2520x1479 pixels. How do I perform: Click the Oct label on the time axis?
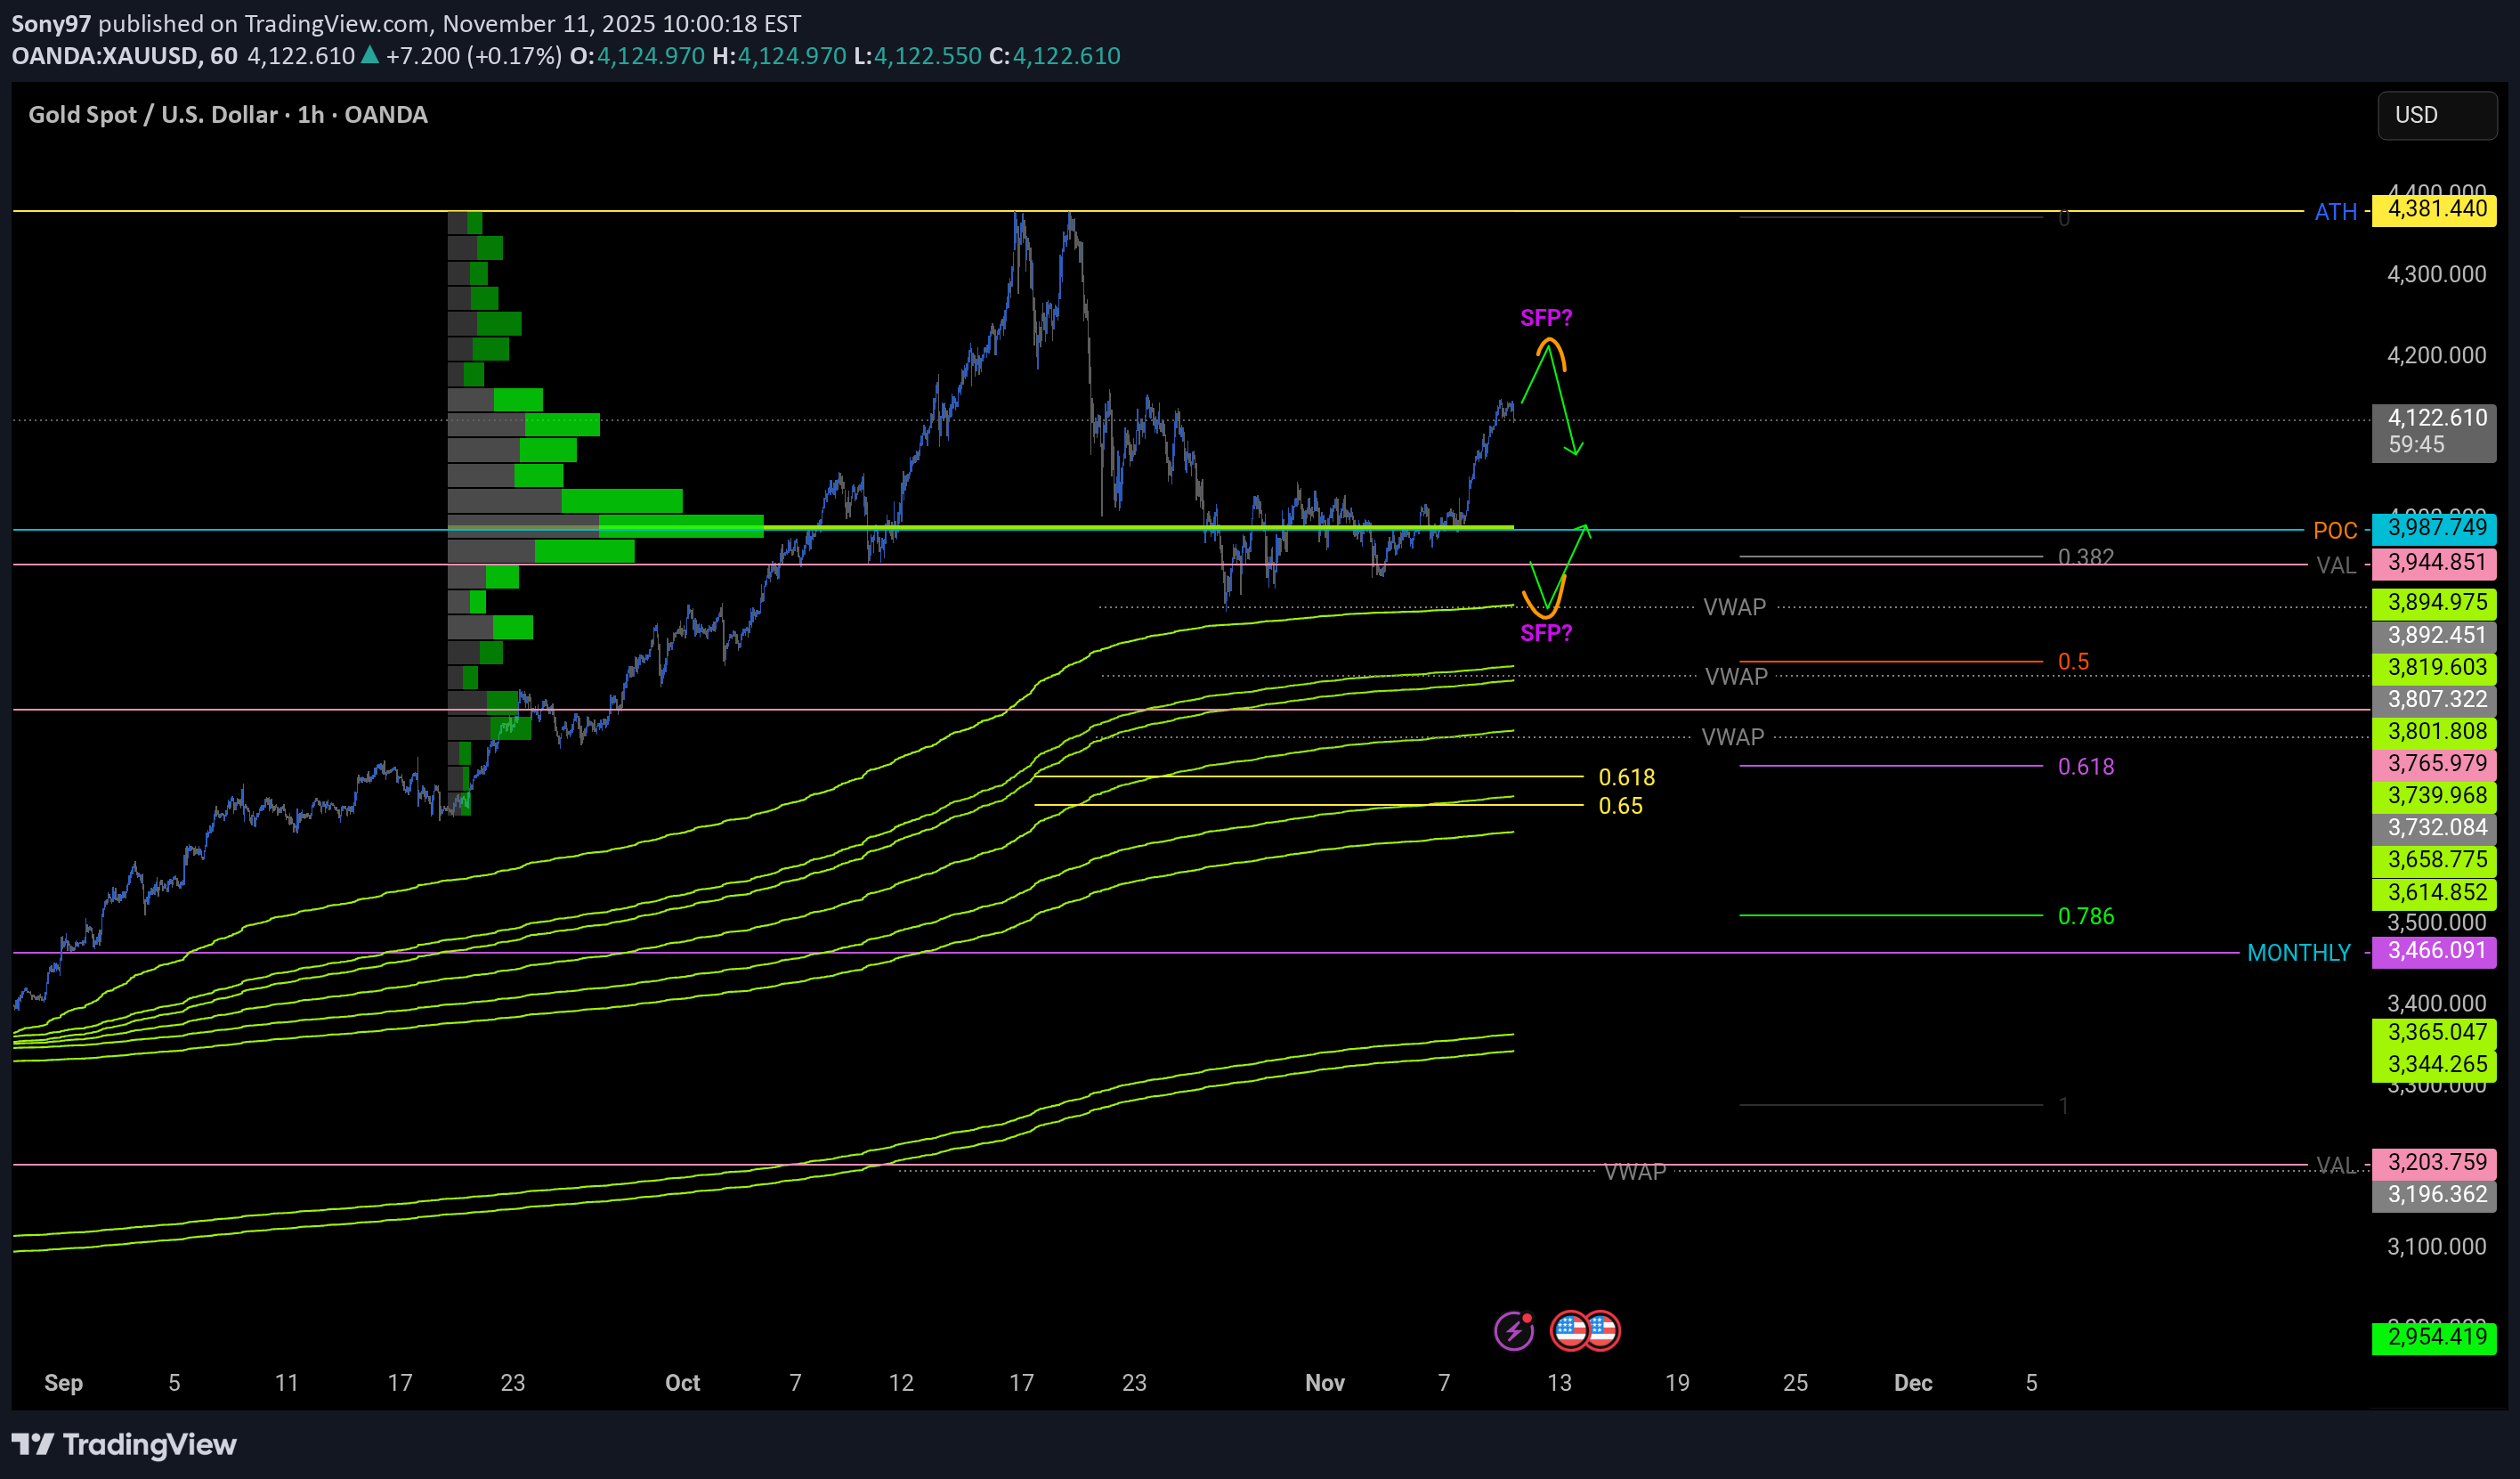coord(682,1383)
